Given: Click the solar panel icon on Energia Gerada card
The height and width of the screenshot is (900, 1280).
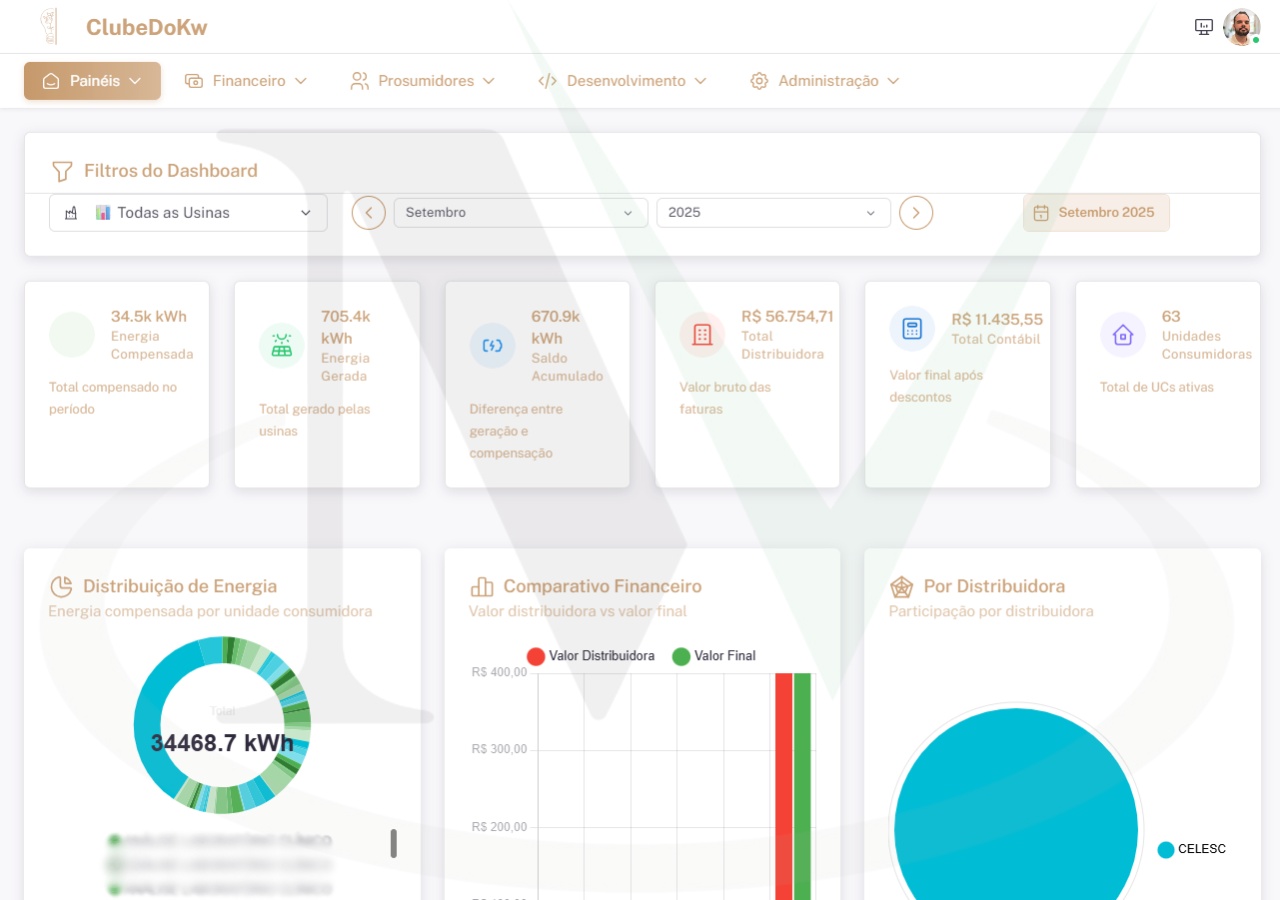Looking at the screenshot, I should 281,344.
